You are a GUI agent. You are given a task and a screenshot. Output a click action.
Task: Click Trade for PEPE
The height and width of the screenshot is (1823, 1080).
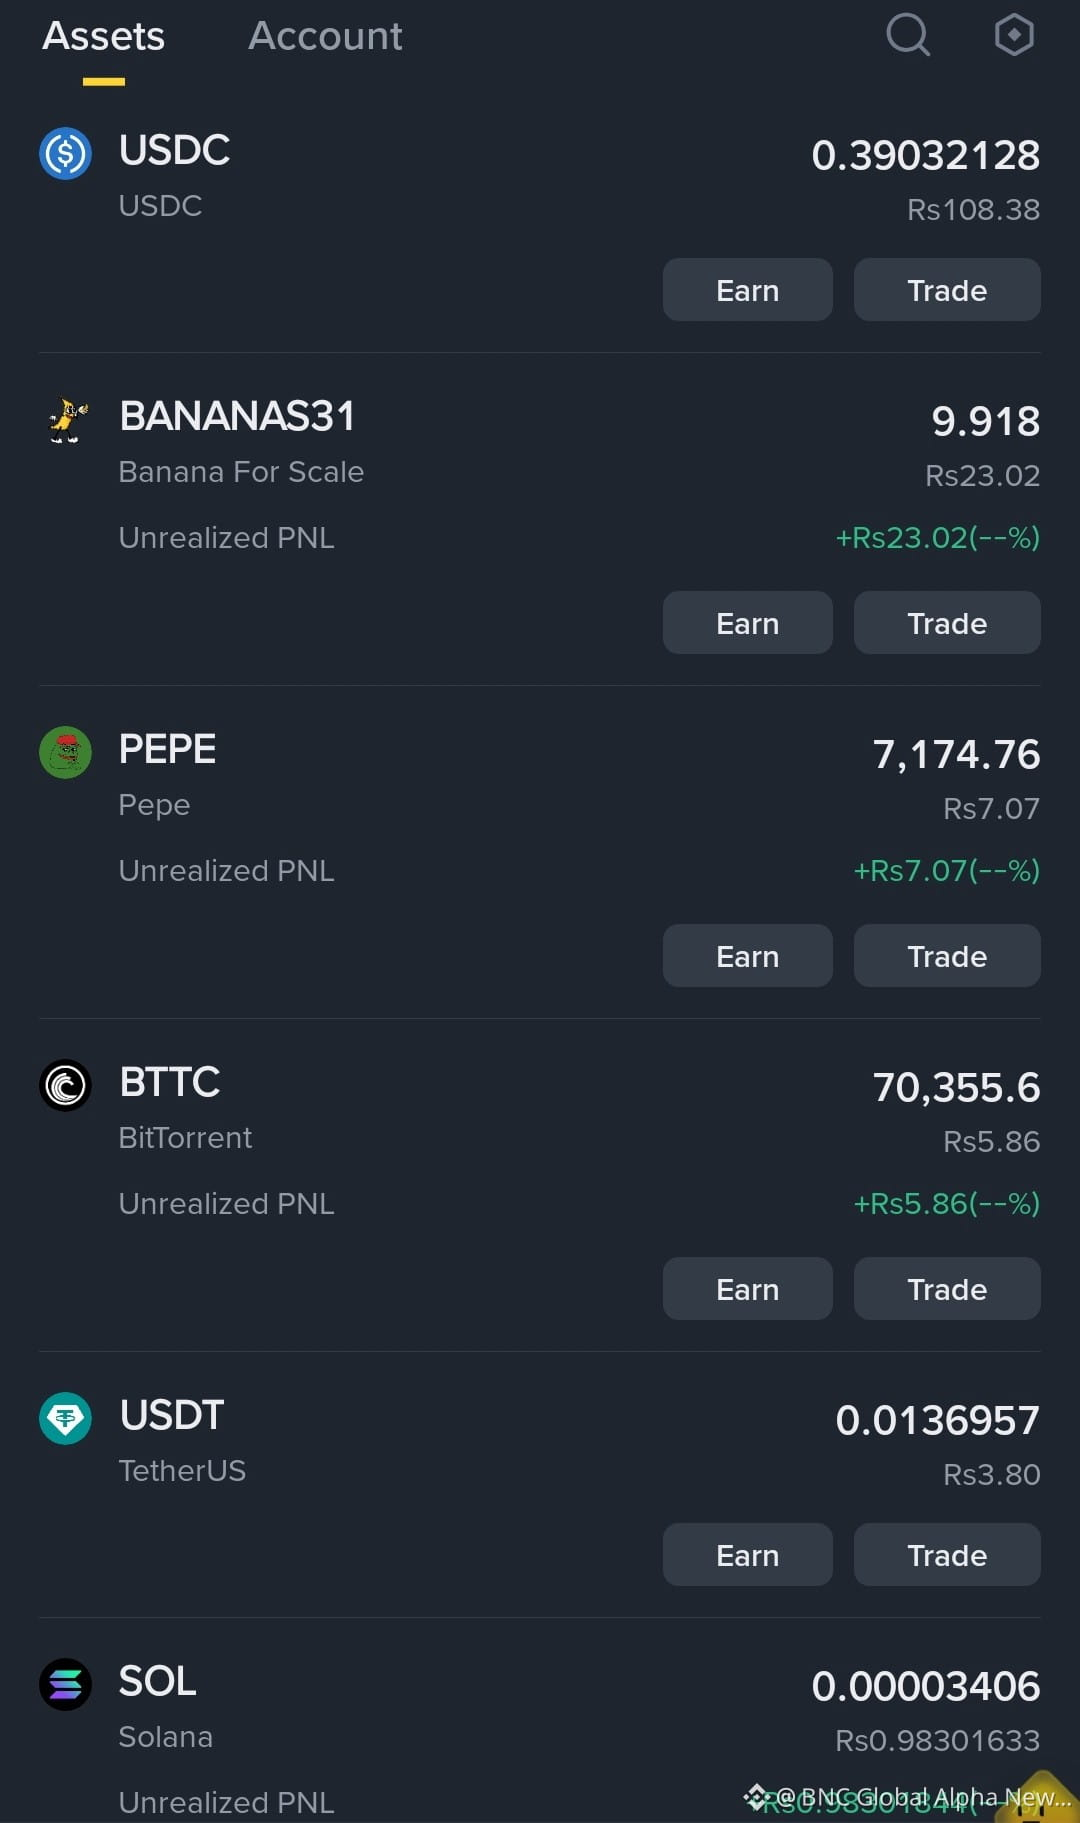947,956
